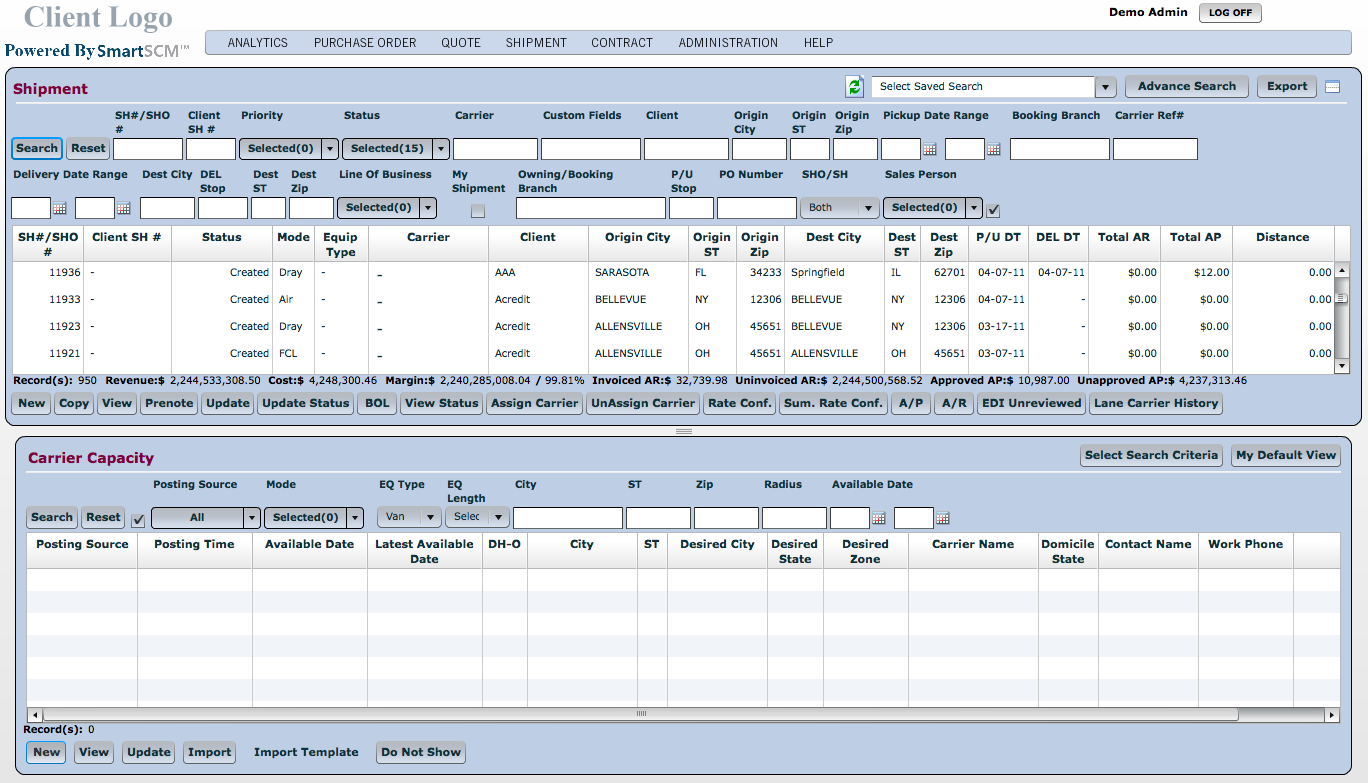
Task: Click the Assign Carrier button
Action: tap(534, 404)
